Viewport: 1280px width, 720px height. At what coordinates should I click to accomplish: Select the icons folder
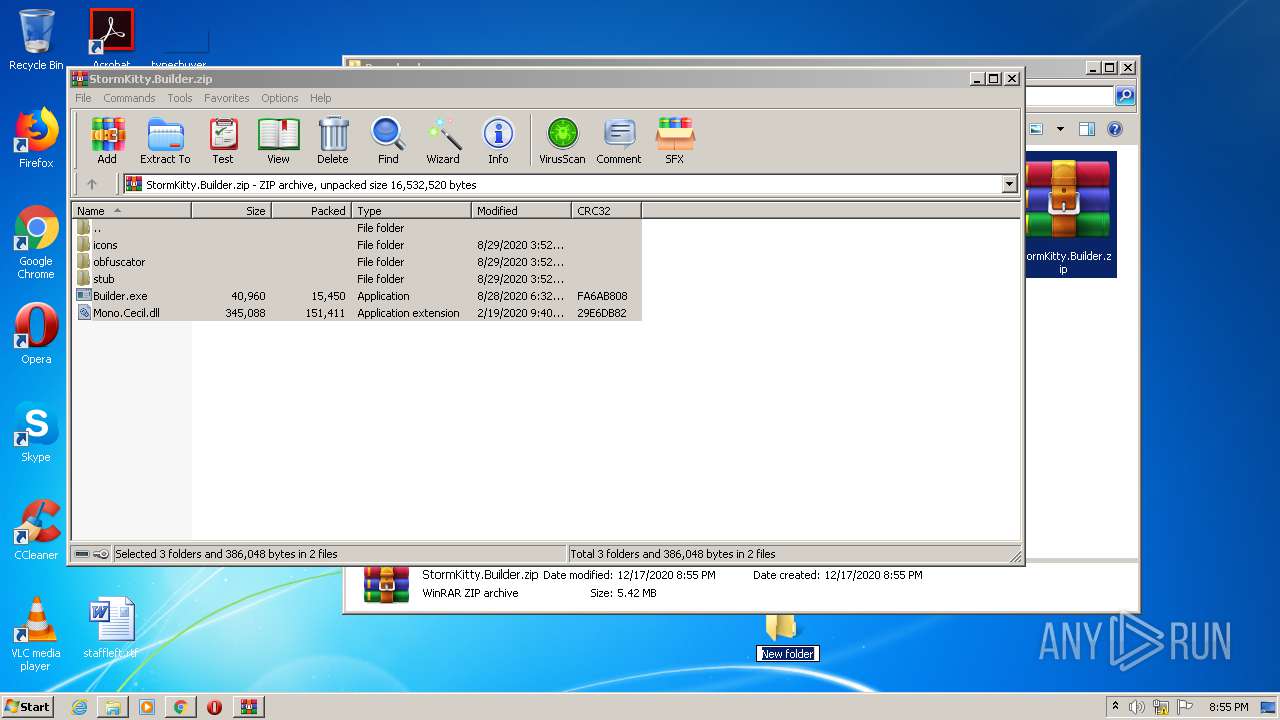pyautogui.click(x=356, y=245)
